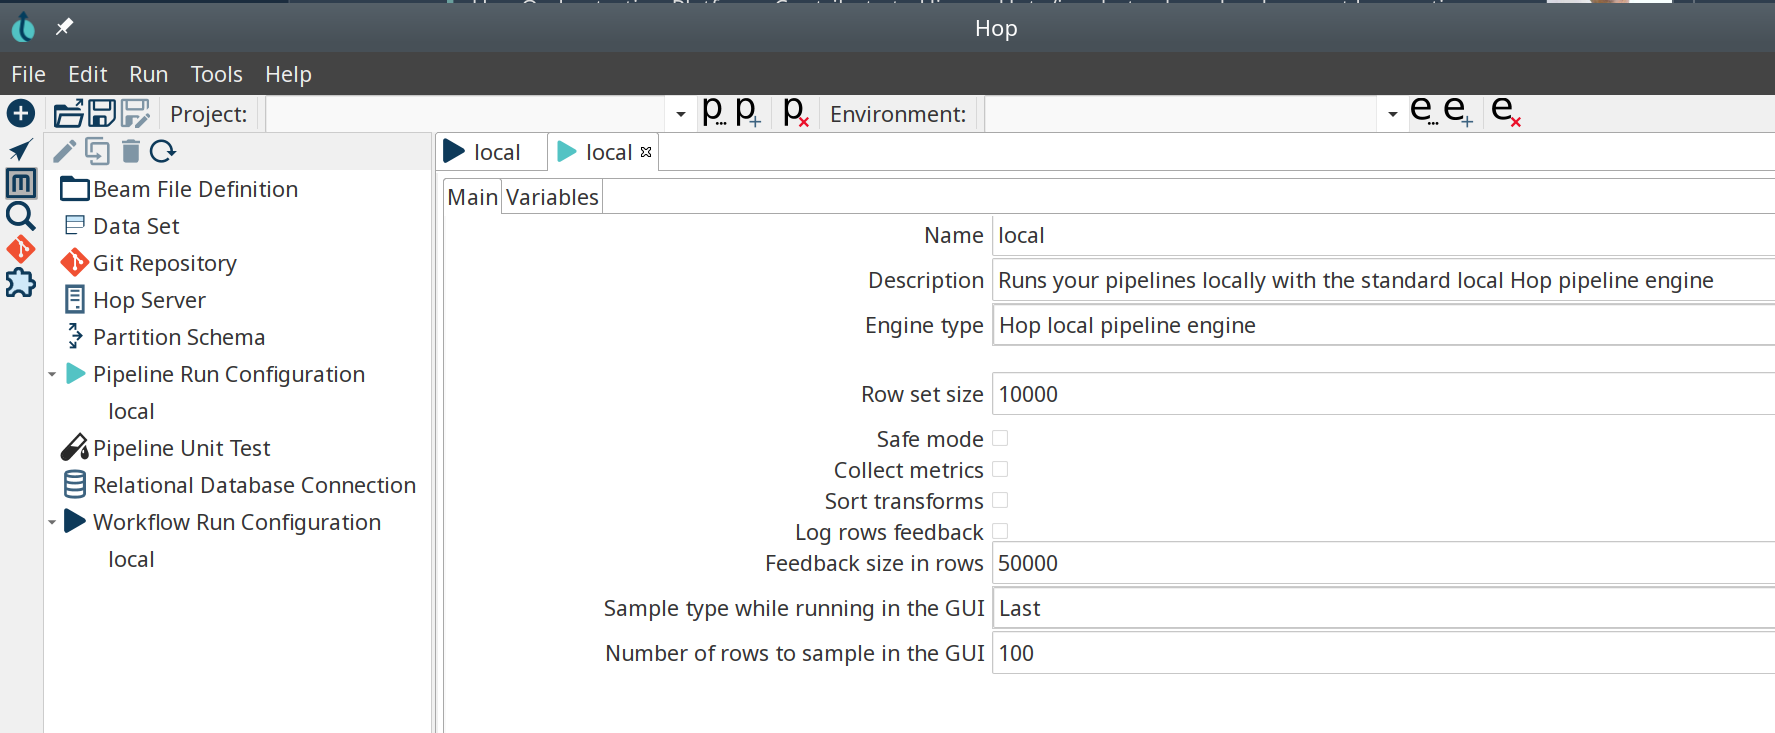Collapse the Pipeline Run Configuration tree node
This screenshot has width=1775, height=733.
tap(52, 374)
